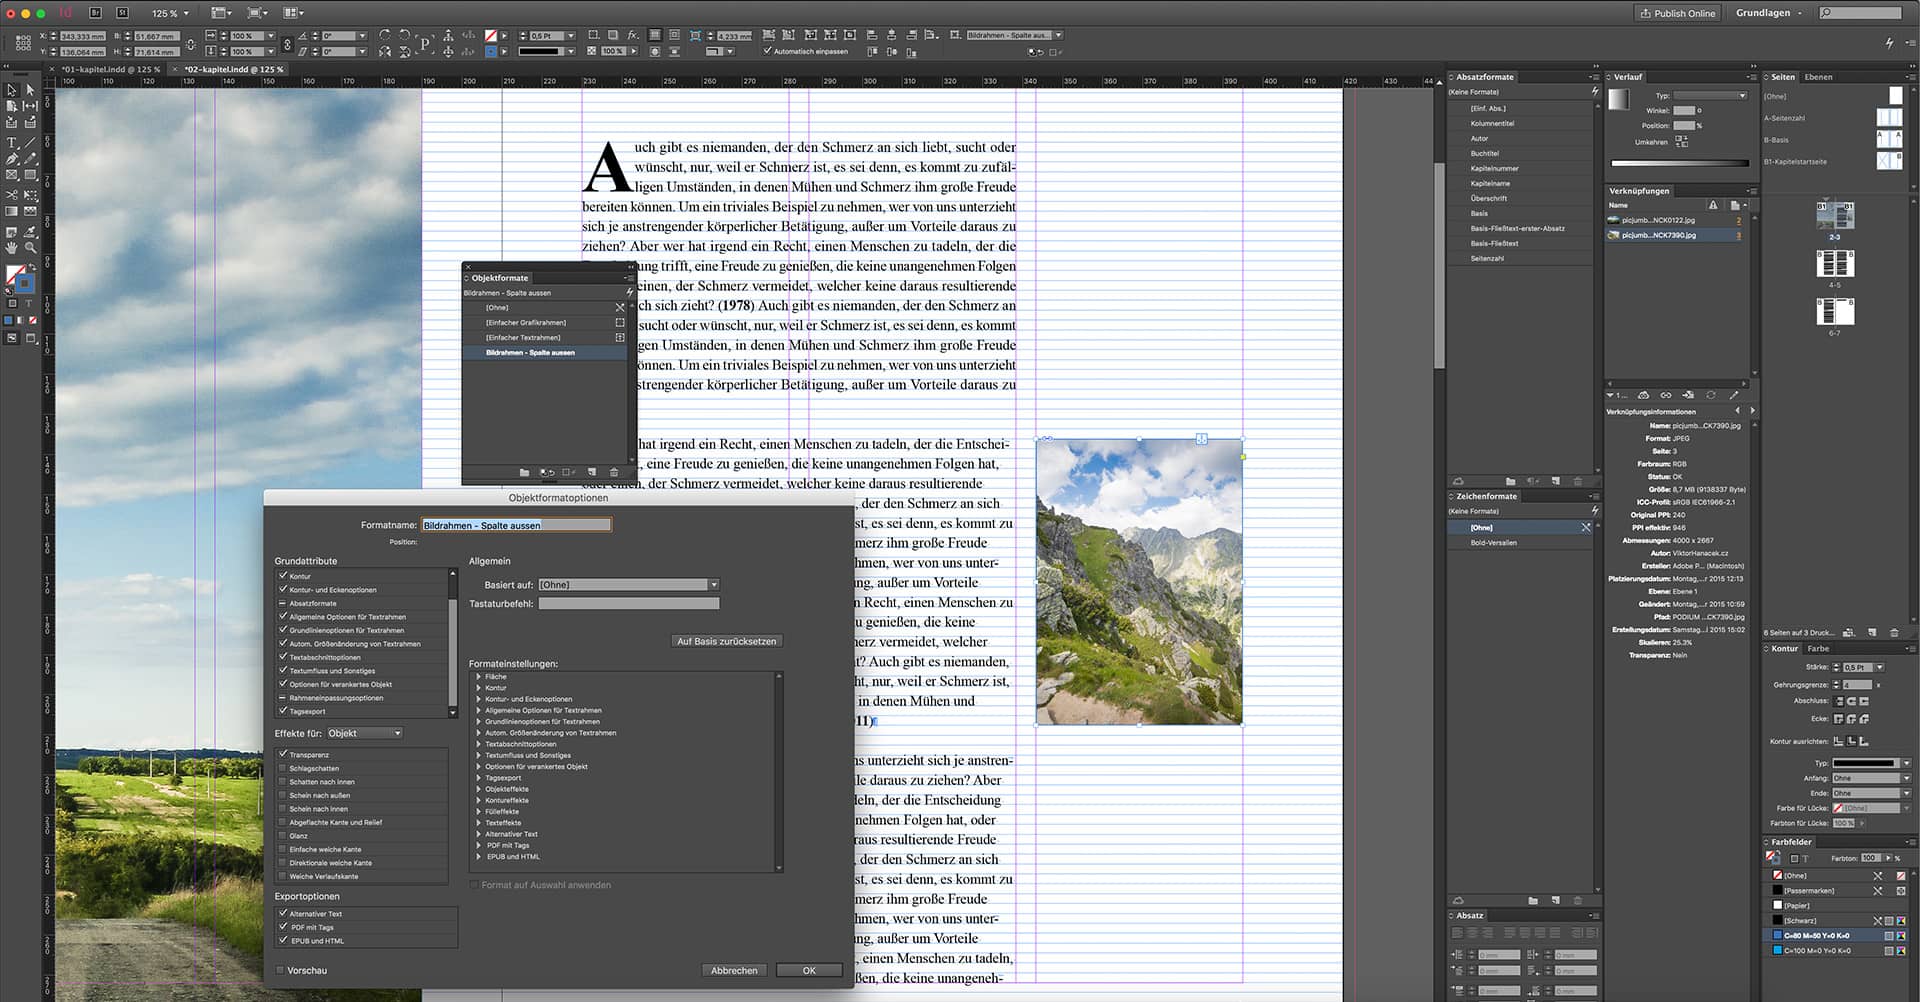Uncheck PDF mit Tags under Exportoptionen
Screen dimensions: 1920x1002
284,927
